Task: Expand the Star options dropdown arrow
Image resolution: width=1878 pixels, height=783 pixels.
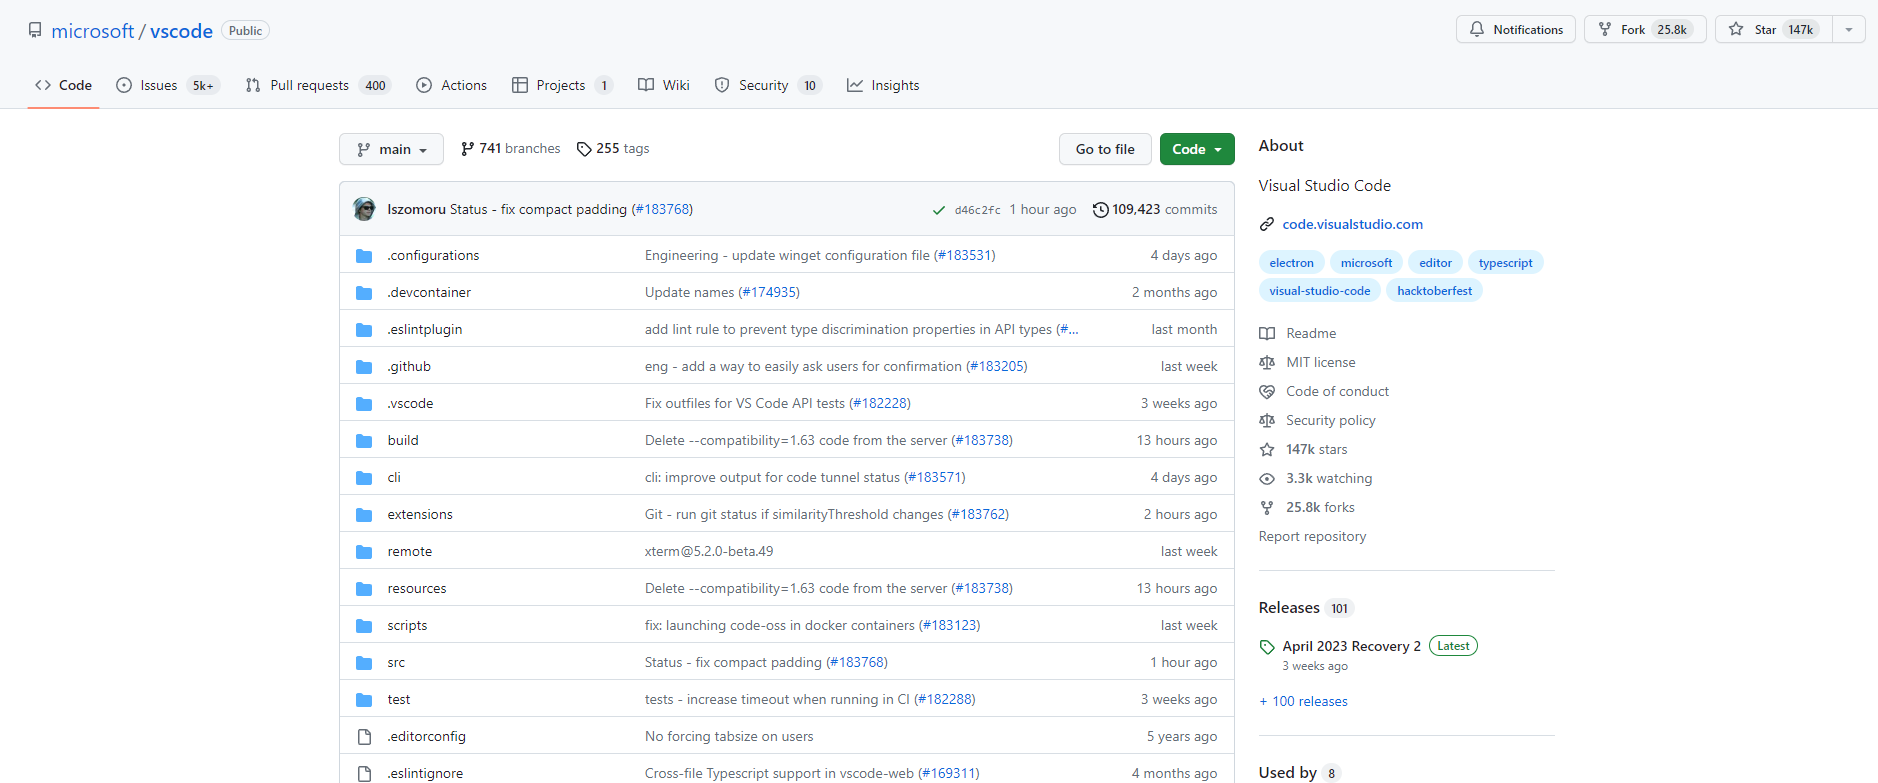Action: (1849, 30)
